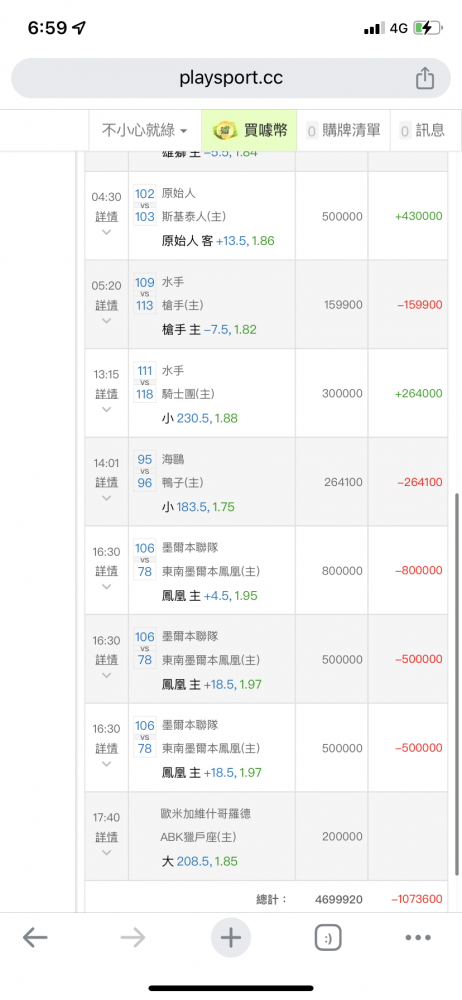Open a new tab with plus icon
The image size is (462, 1000).
click(x=230, y=938)
